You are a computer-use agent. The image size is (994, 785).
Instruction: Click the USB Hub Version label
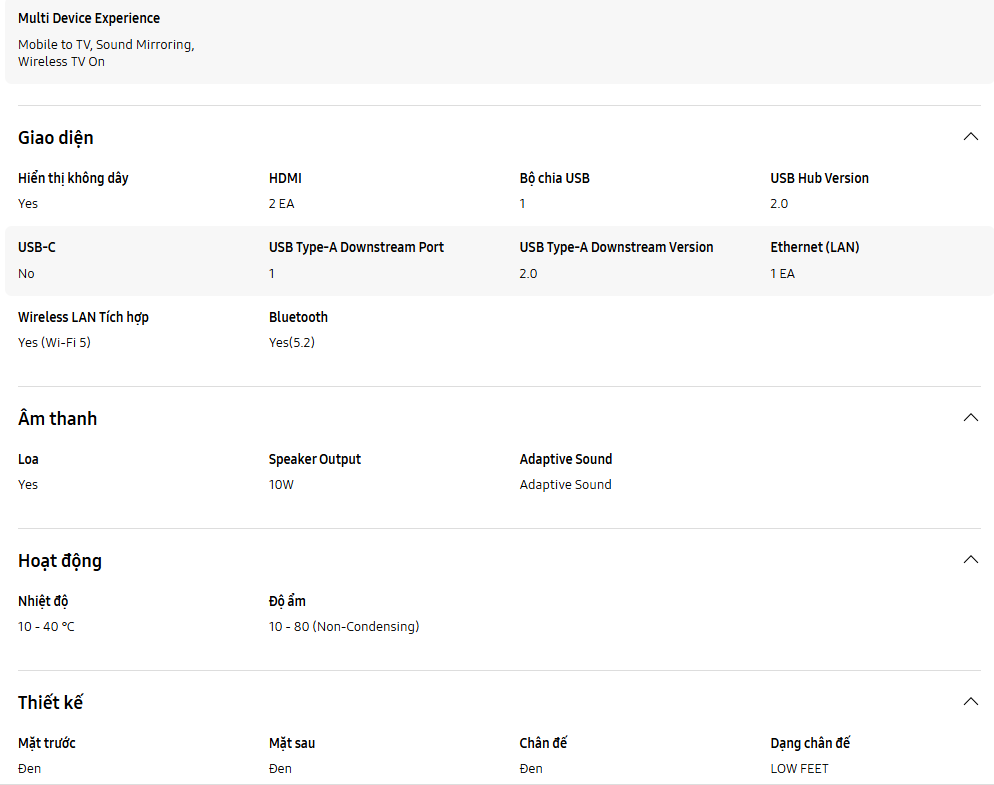click(819, 179)
